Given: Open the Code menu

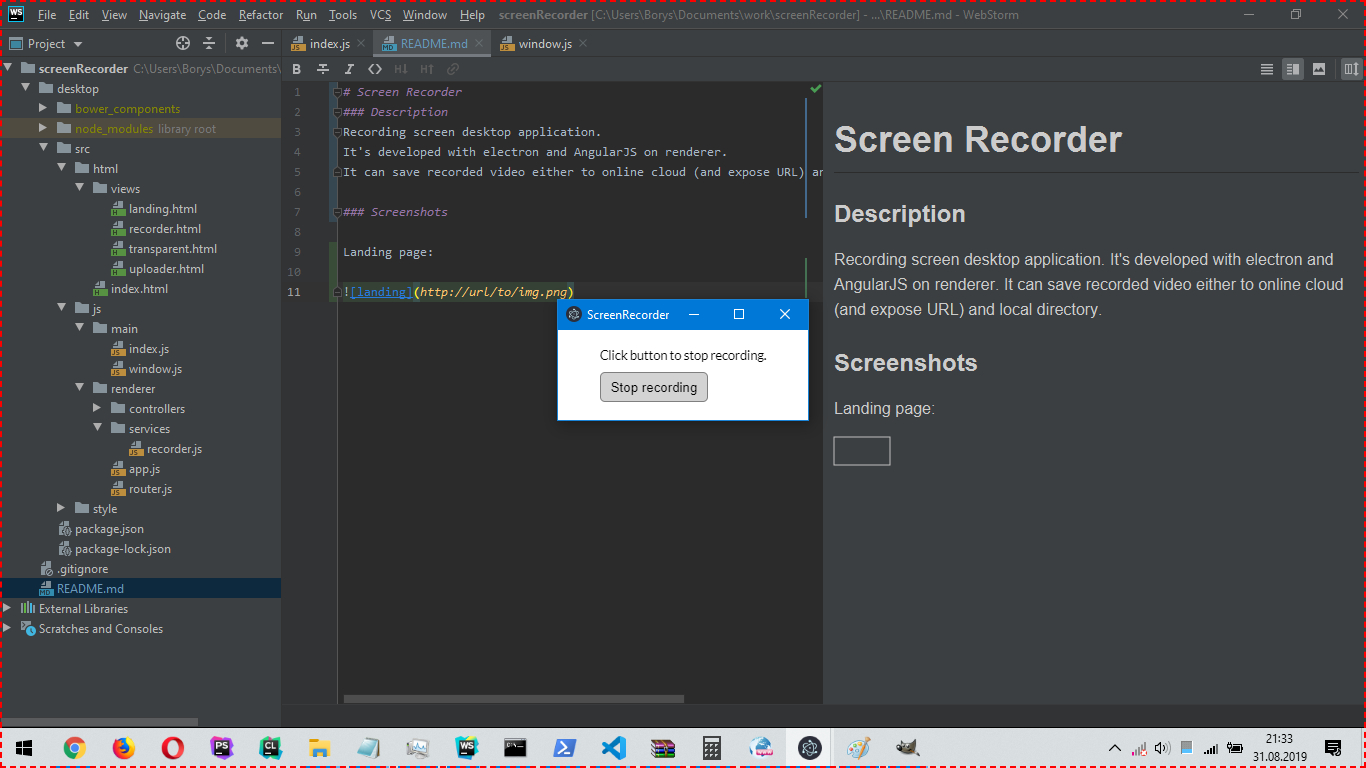Looking at the screenshot, I should click(212, 15).
